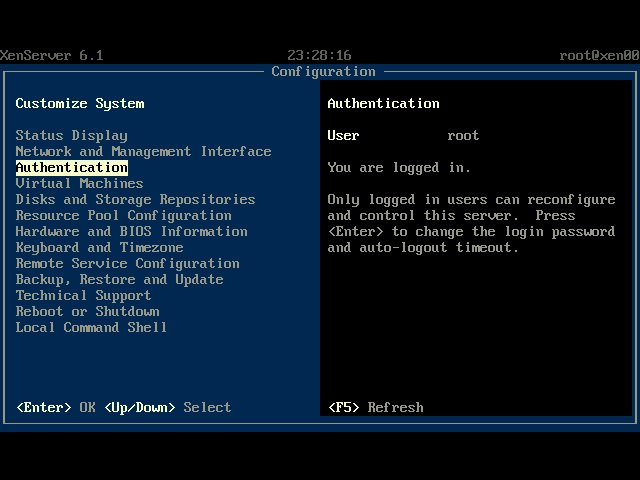
Task: Click the 23:28:16 clock
Action: click(x=319, y=55)
